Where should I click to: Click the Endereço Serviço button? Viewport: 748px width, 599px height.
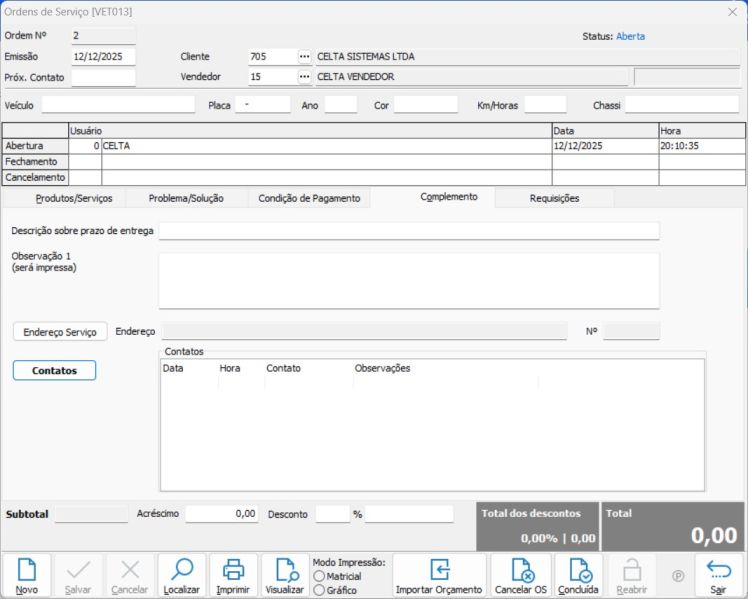pyautogui.click(x=60, y=331)
